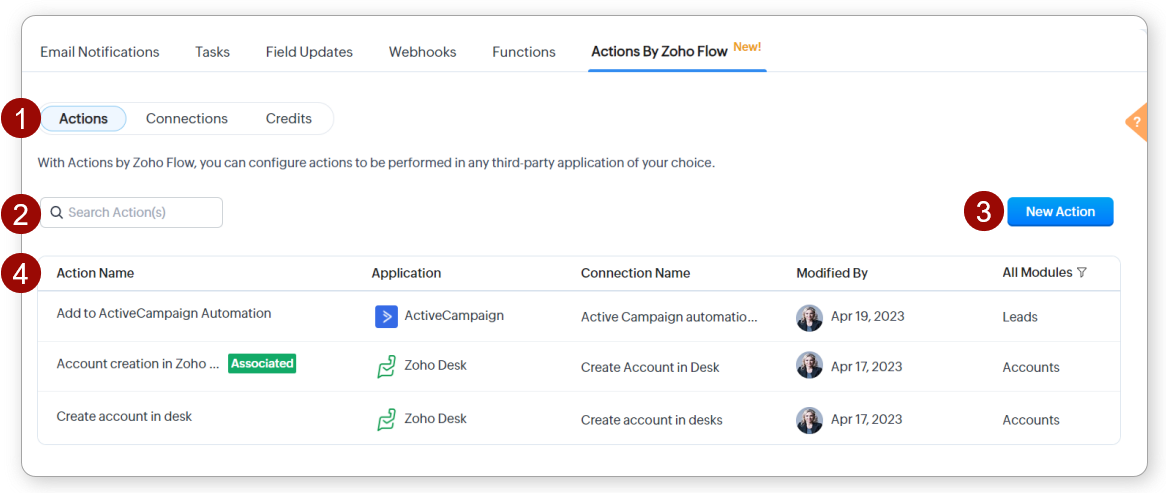Image resolution: width=1166 pixels, height=493 pixels.
Task: Focus the Search Action(s) field
Action: pyautogui.click(x=140, y=213)
